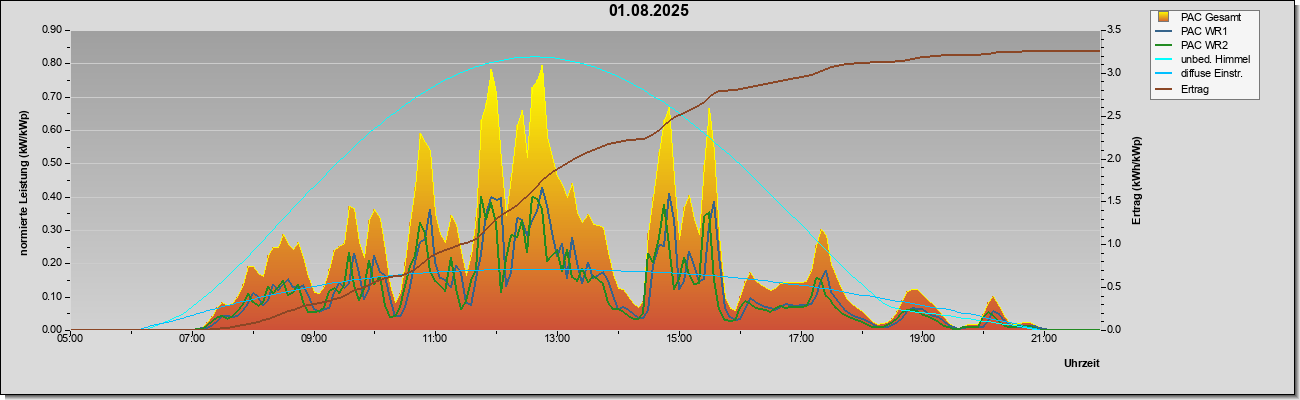This screenshot has height=400, width=1300.
Task: Click the Ertrag (kWh/kWp) right axis title
Action: click(x=1136, y=180)
